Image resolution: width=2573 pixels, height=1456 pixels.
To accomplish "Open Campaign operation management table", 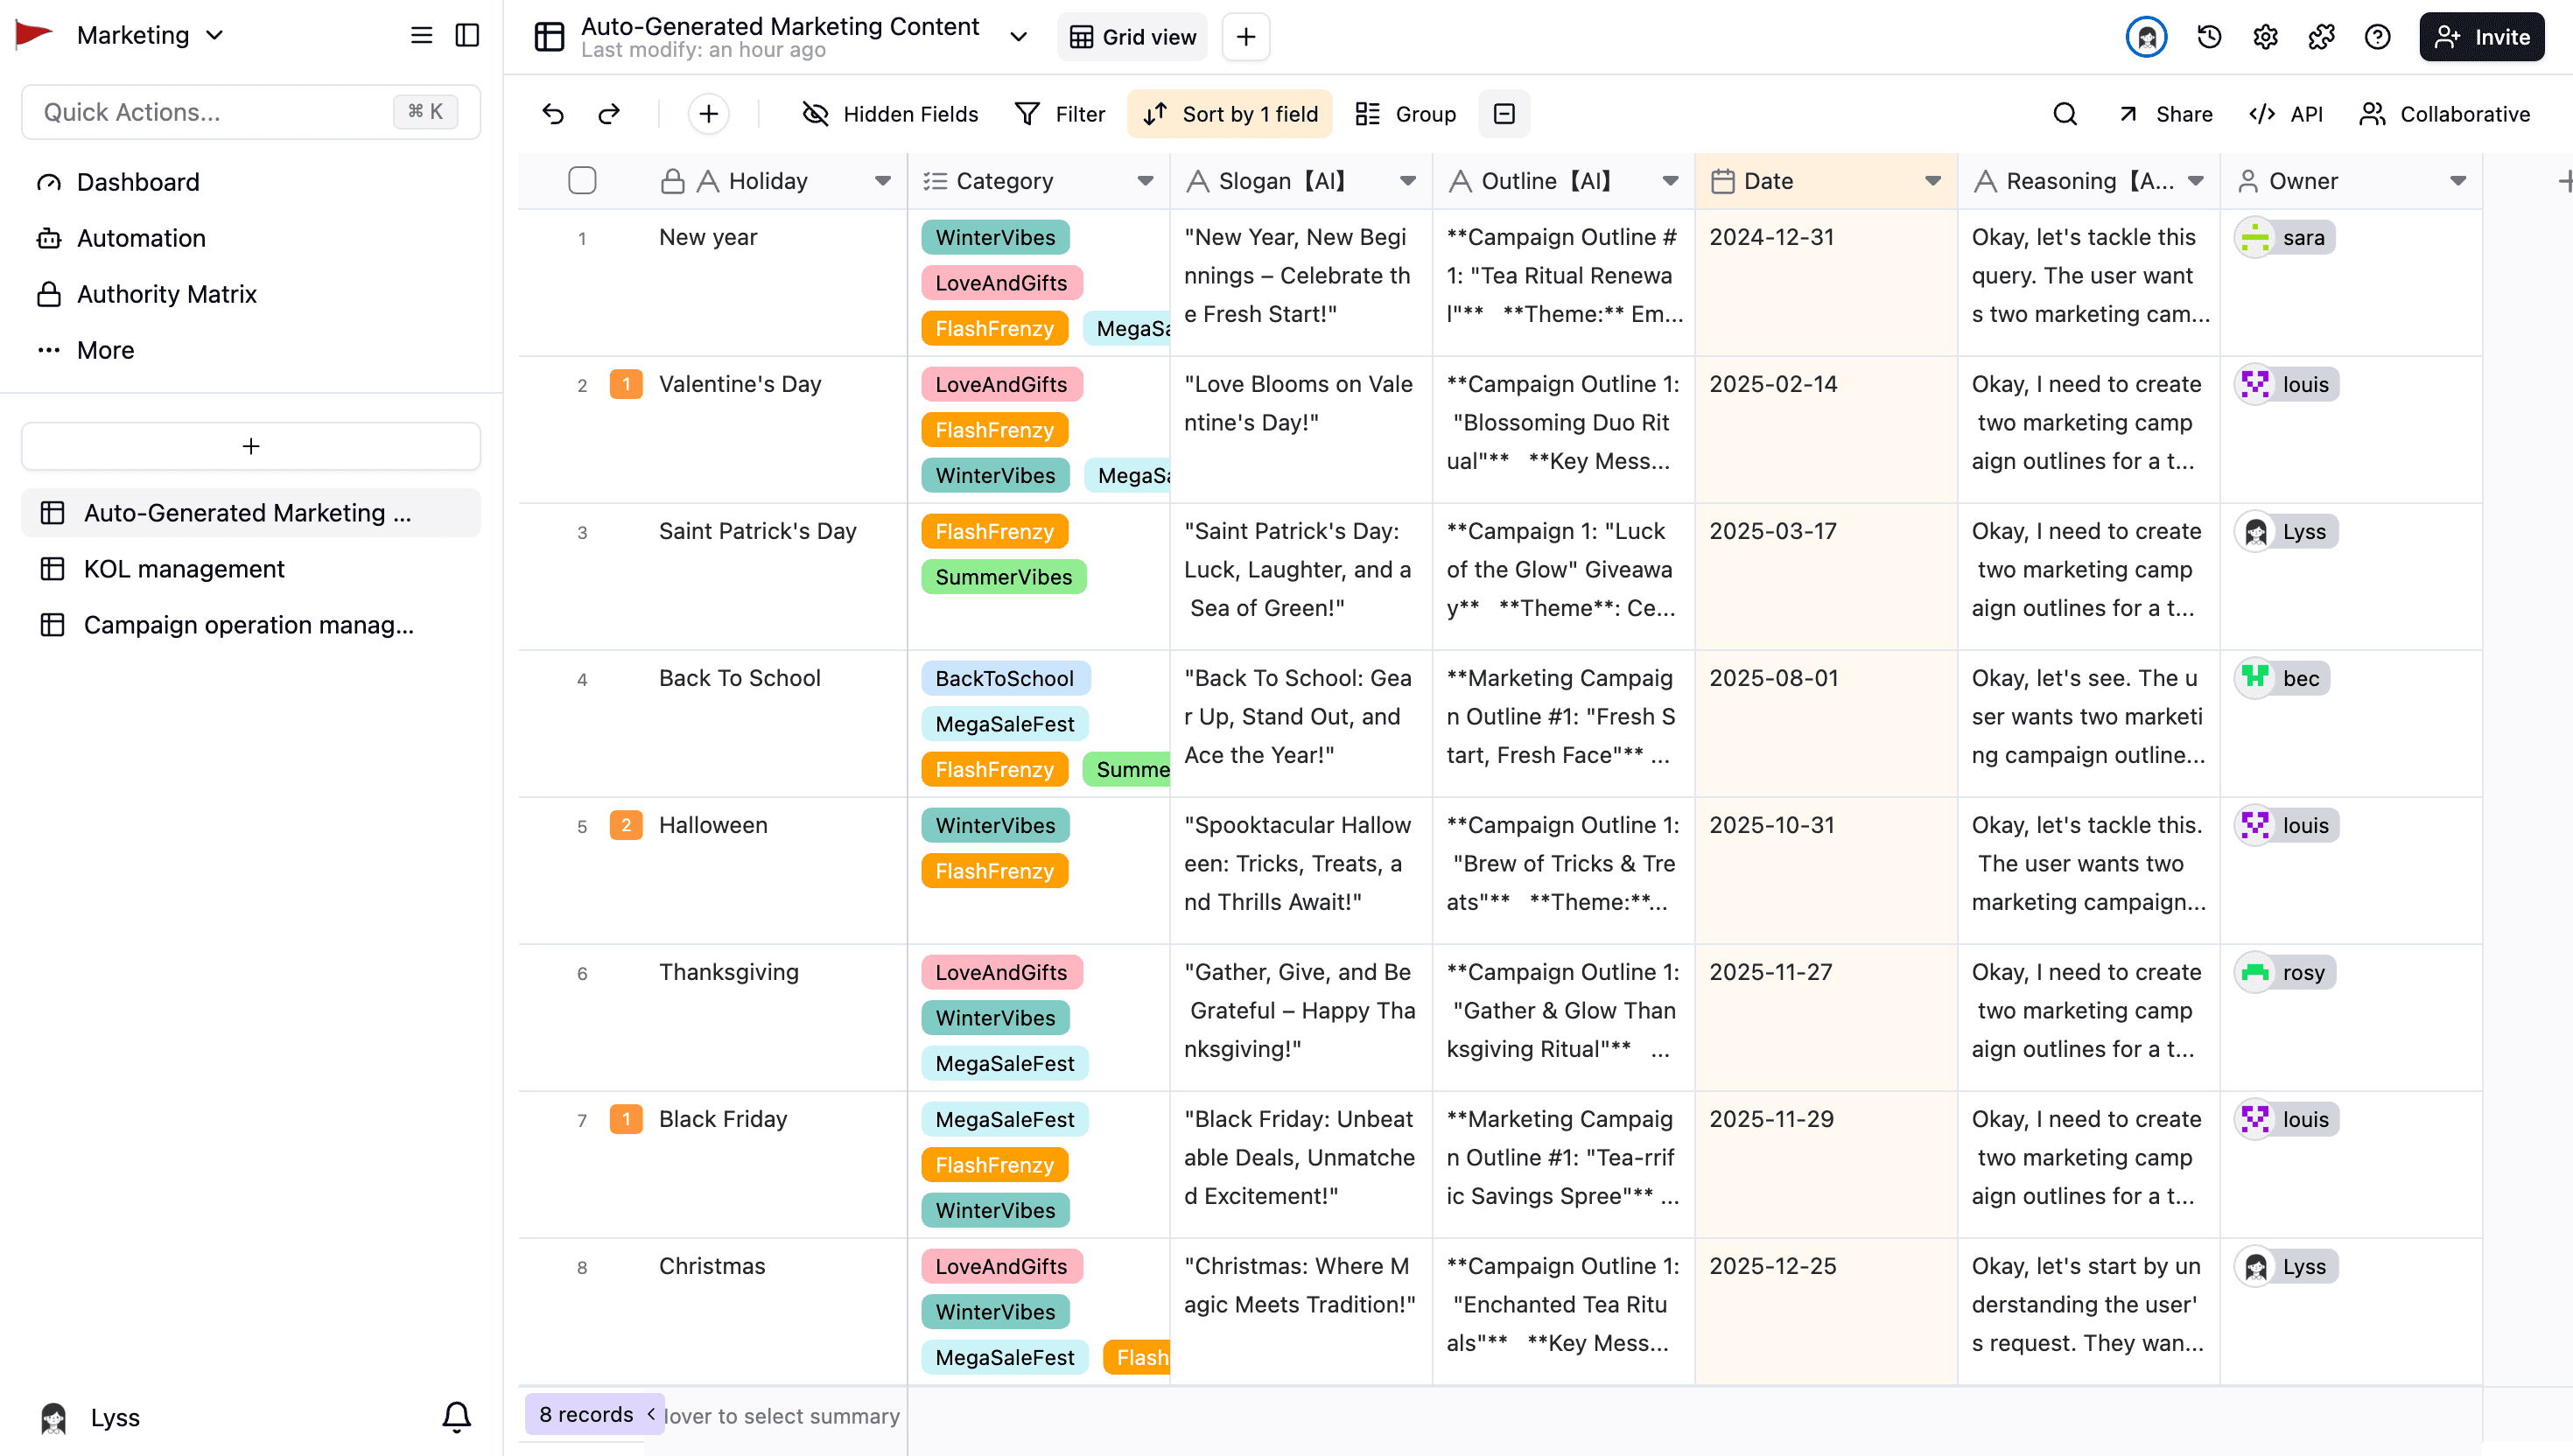I will click(252, 625).
